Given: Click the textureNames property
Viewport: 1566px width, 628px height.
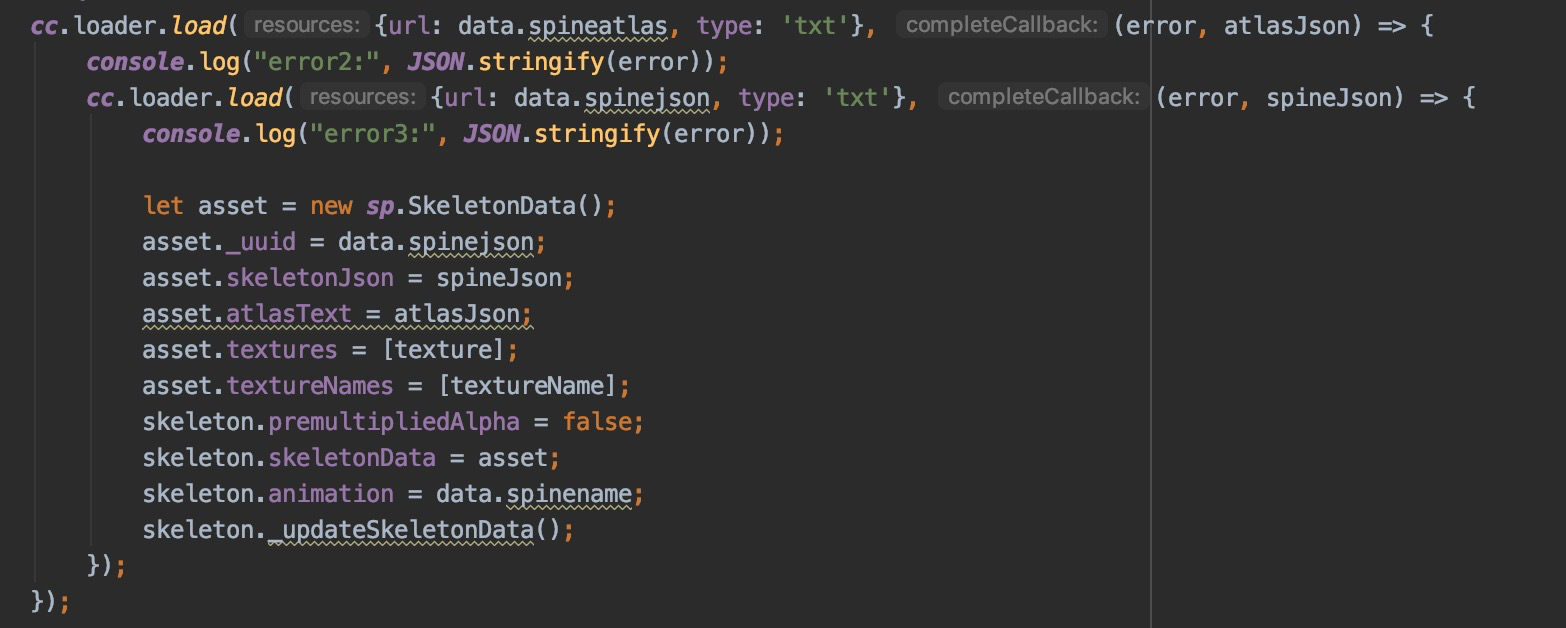Looking at the screenshot, I should [310, 386].
